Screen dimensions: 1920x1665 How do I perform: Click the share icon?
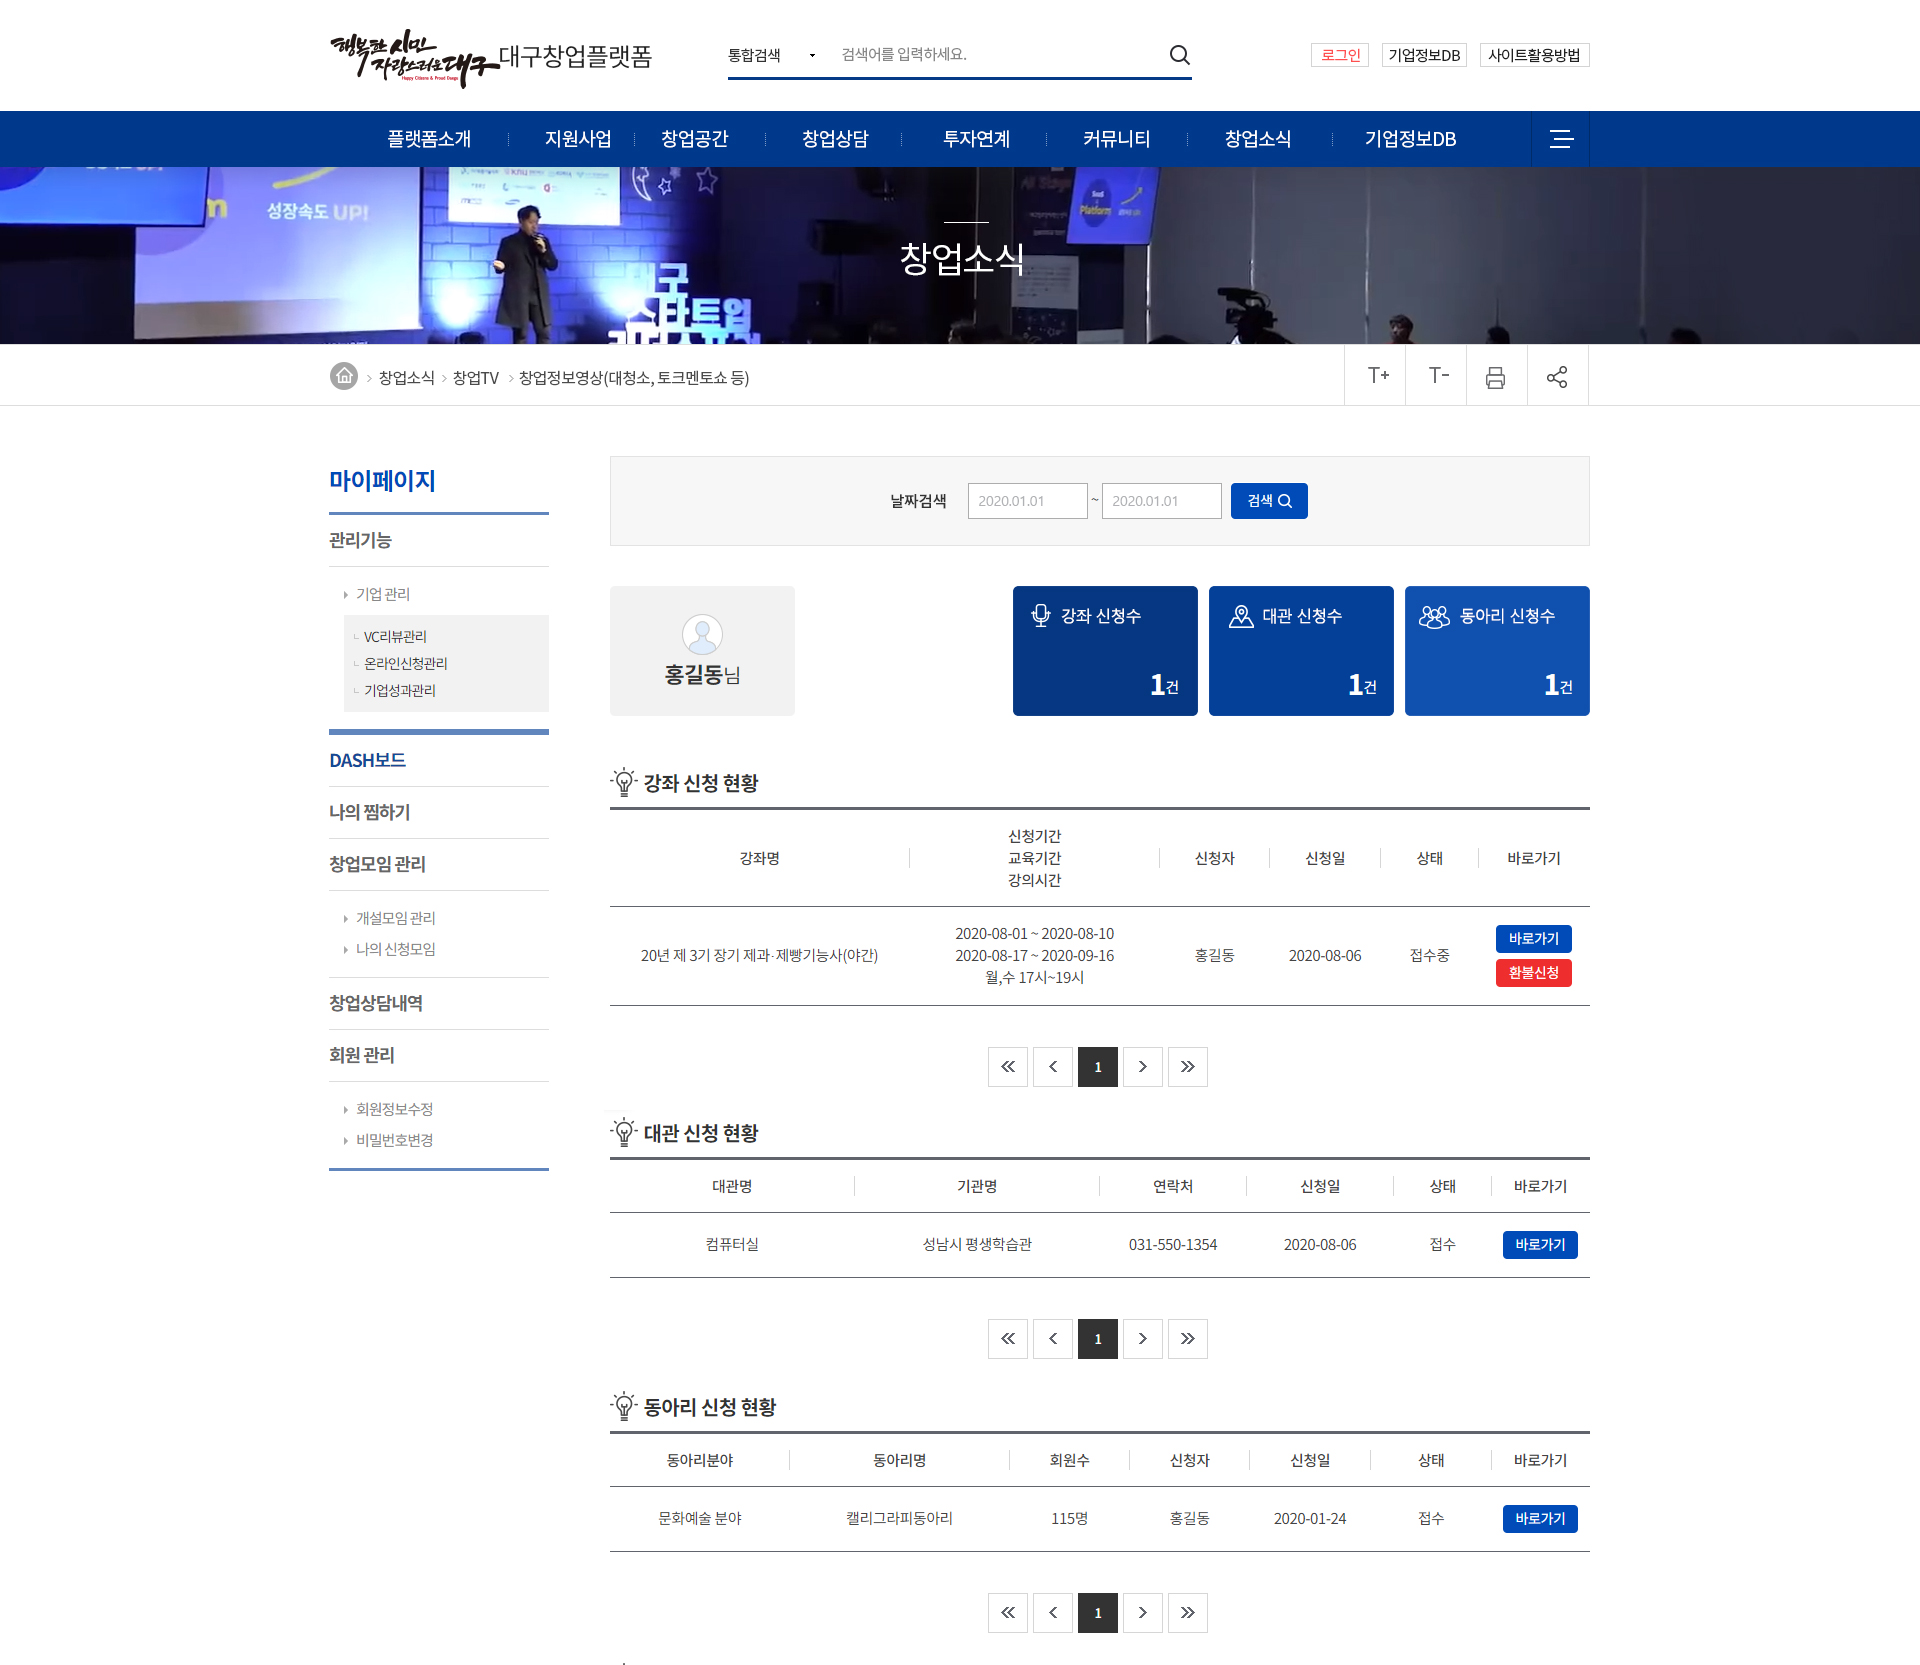click(1556, 377)
